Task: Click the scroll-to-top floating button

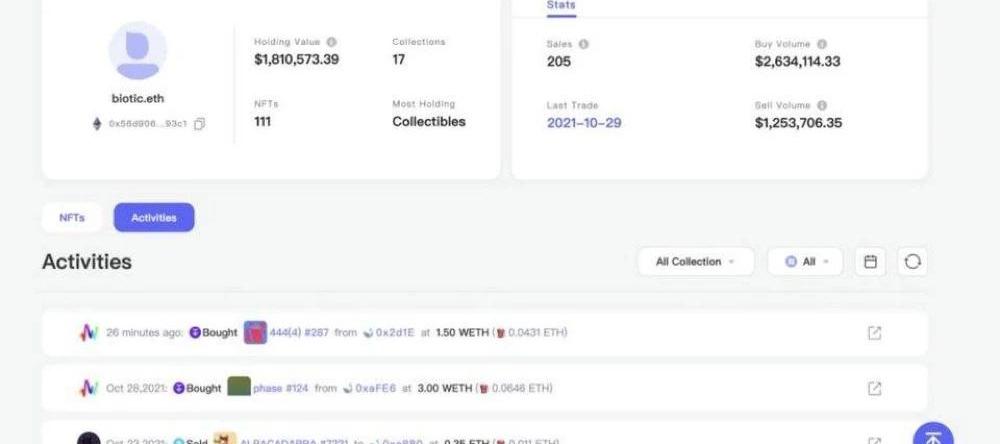Action: [x=932, y=436]
